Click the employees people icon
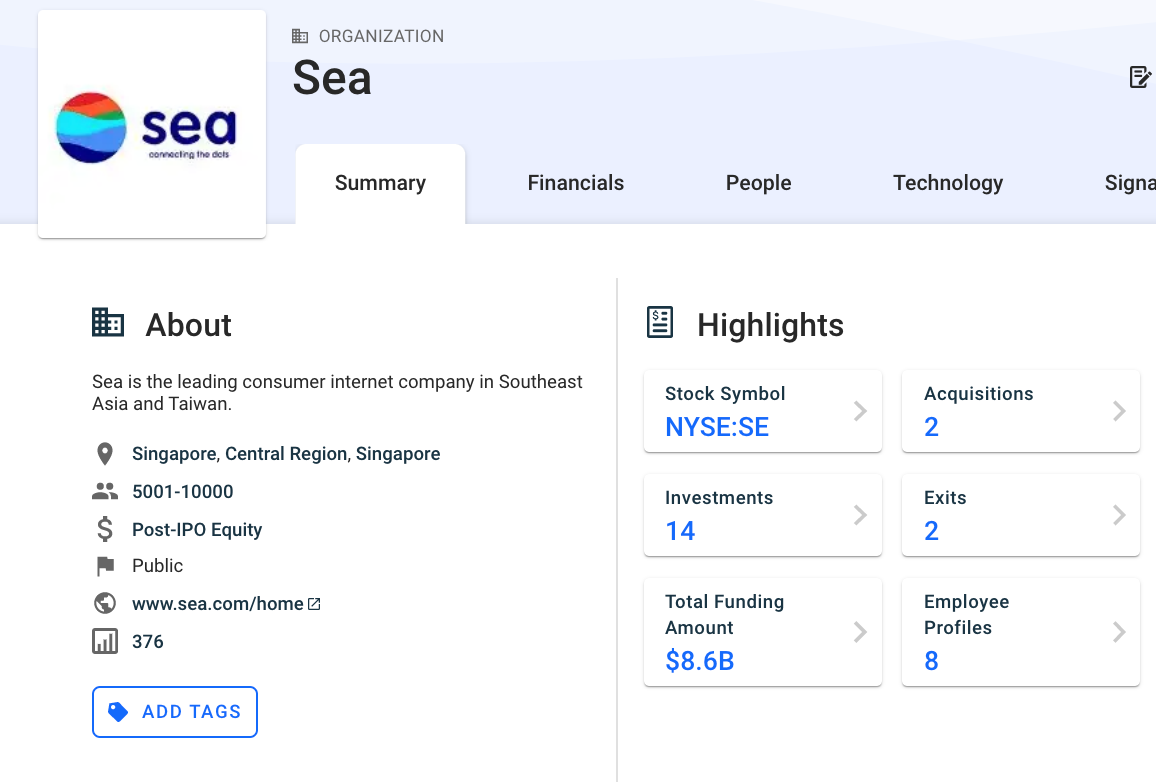The image size is (1156, 782). coord(105,491)
